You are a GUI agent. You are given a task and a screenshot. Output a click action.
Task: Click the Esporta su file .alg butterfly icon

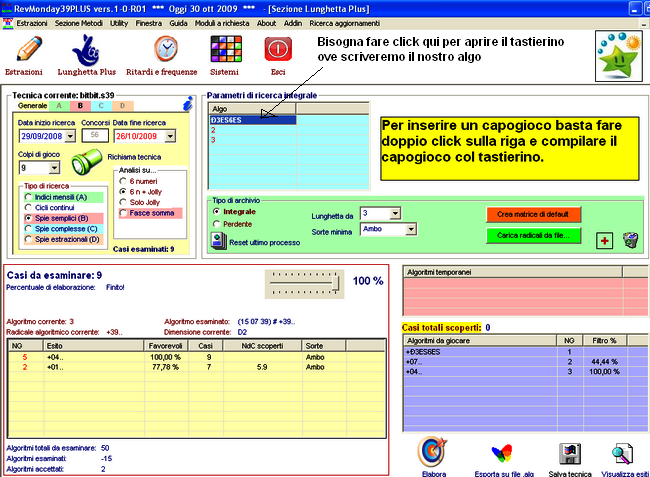[x=502, y=453]
